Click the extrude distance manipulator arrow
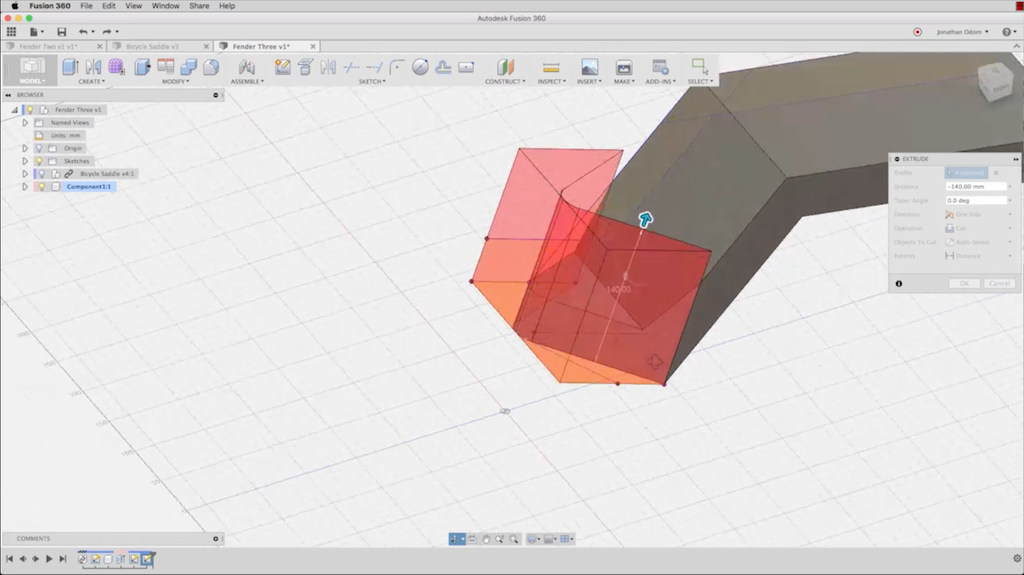Image resolution: width=1024 pixels, height=575 pixels. tap(645, 220)
